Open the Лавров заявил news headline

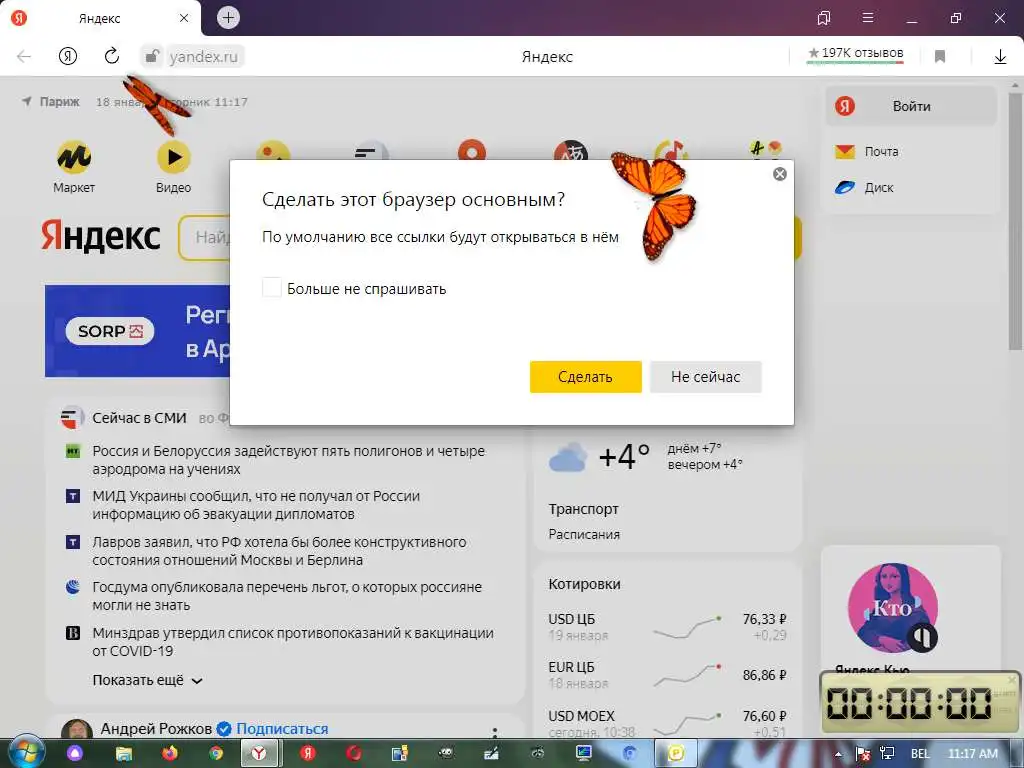point(279,551)
